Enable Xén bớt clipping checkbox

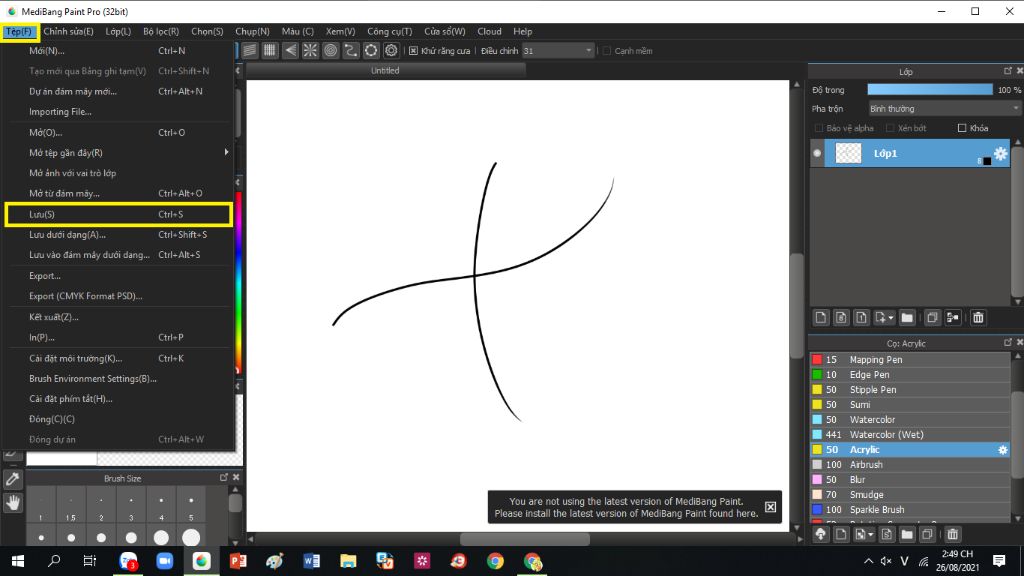tap(890, 128)
